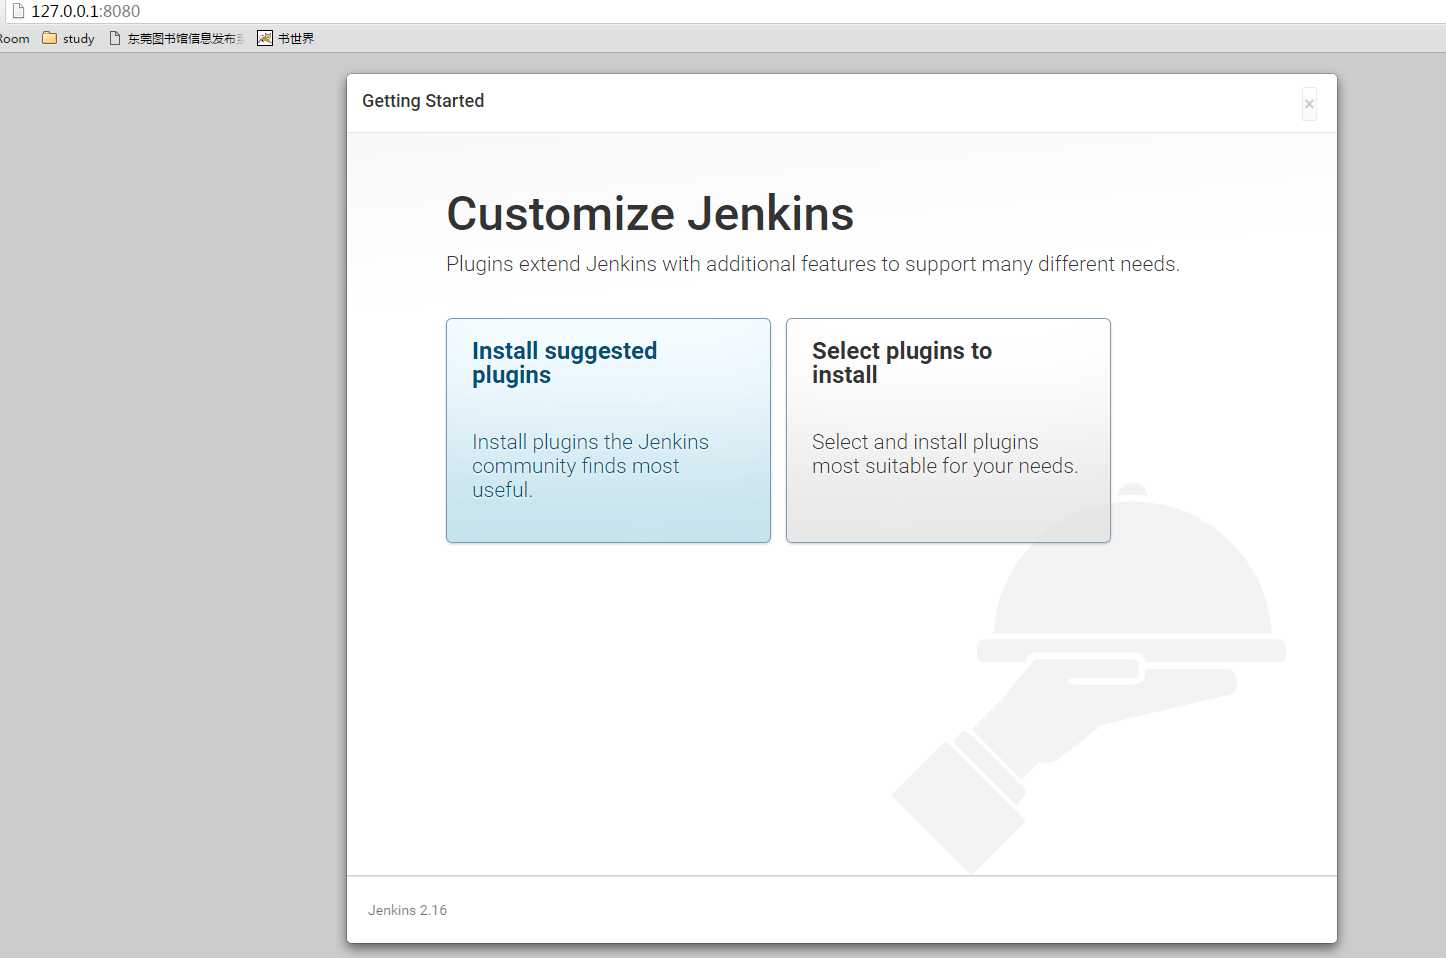The width and height of the screenshot is (1446, 958).
Task: Open the 书世界 bookmark
Action: [286, 38]
